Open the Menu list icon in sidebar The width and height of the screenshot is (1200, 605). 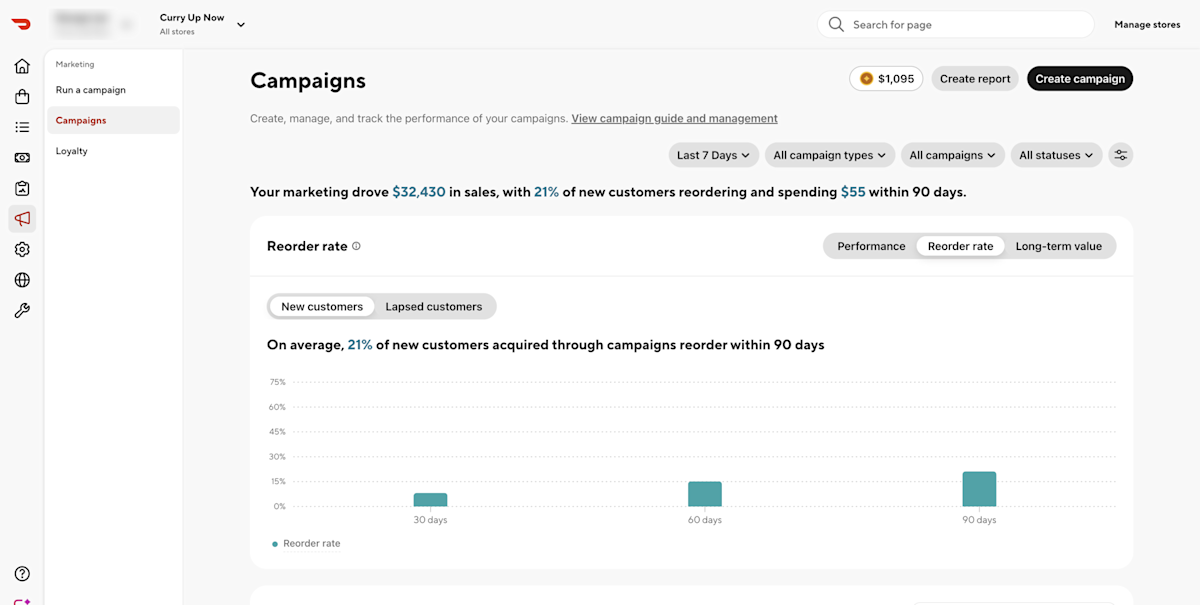pos(22,127)
